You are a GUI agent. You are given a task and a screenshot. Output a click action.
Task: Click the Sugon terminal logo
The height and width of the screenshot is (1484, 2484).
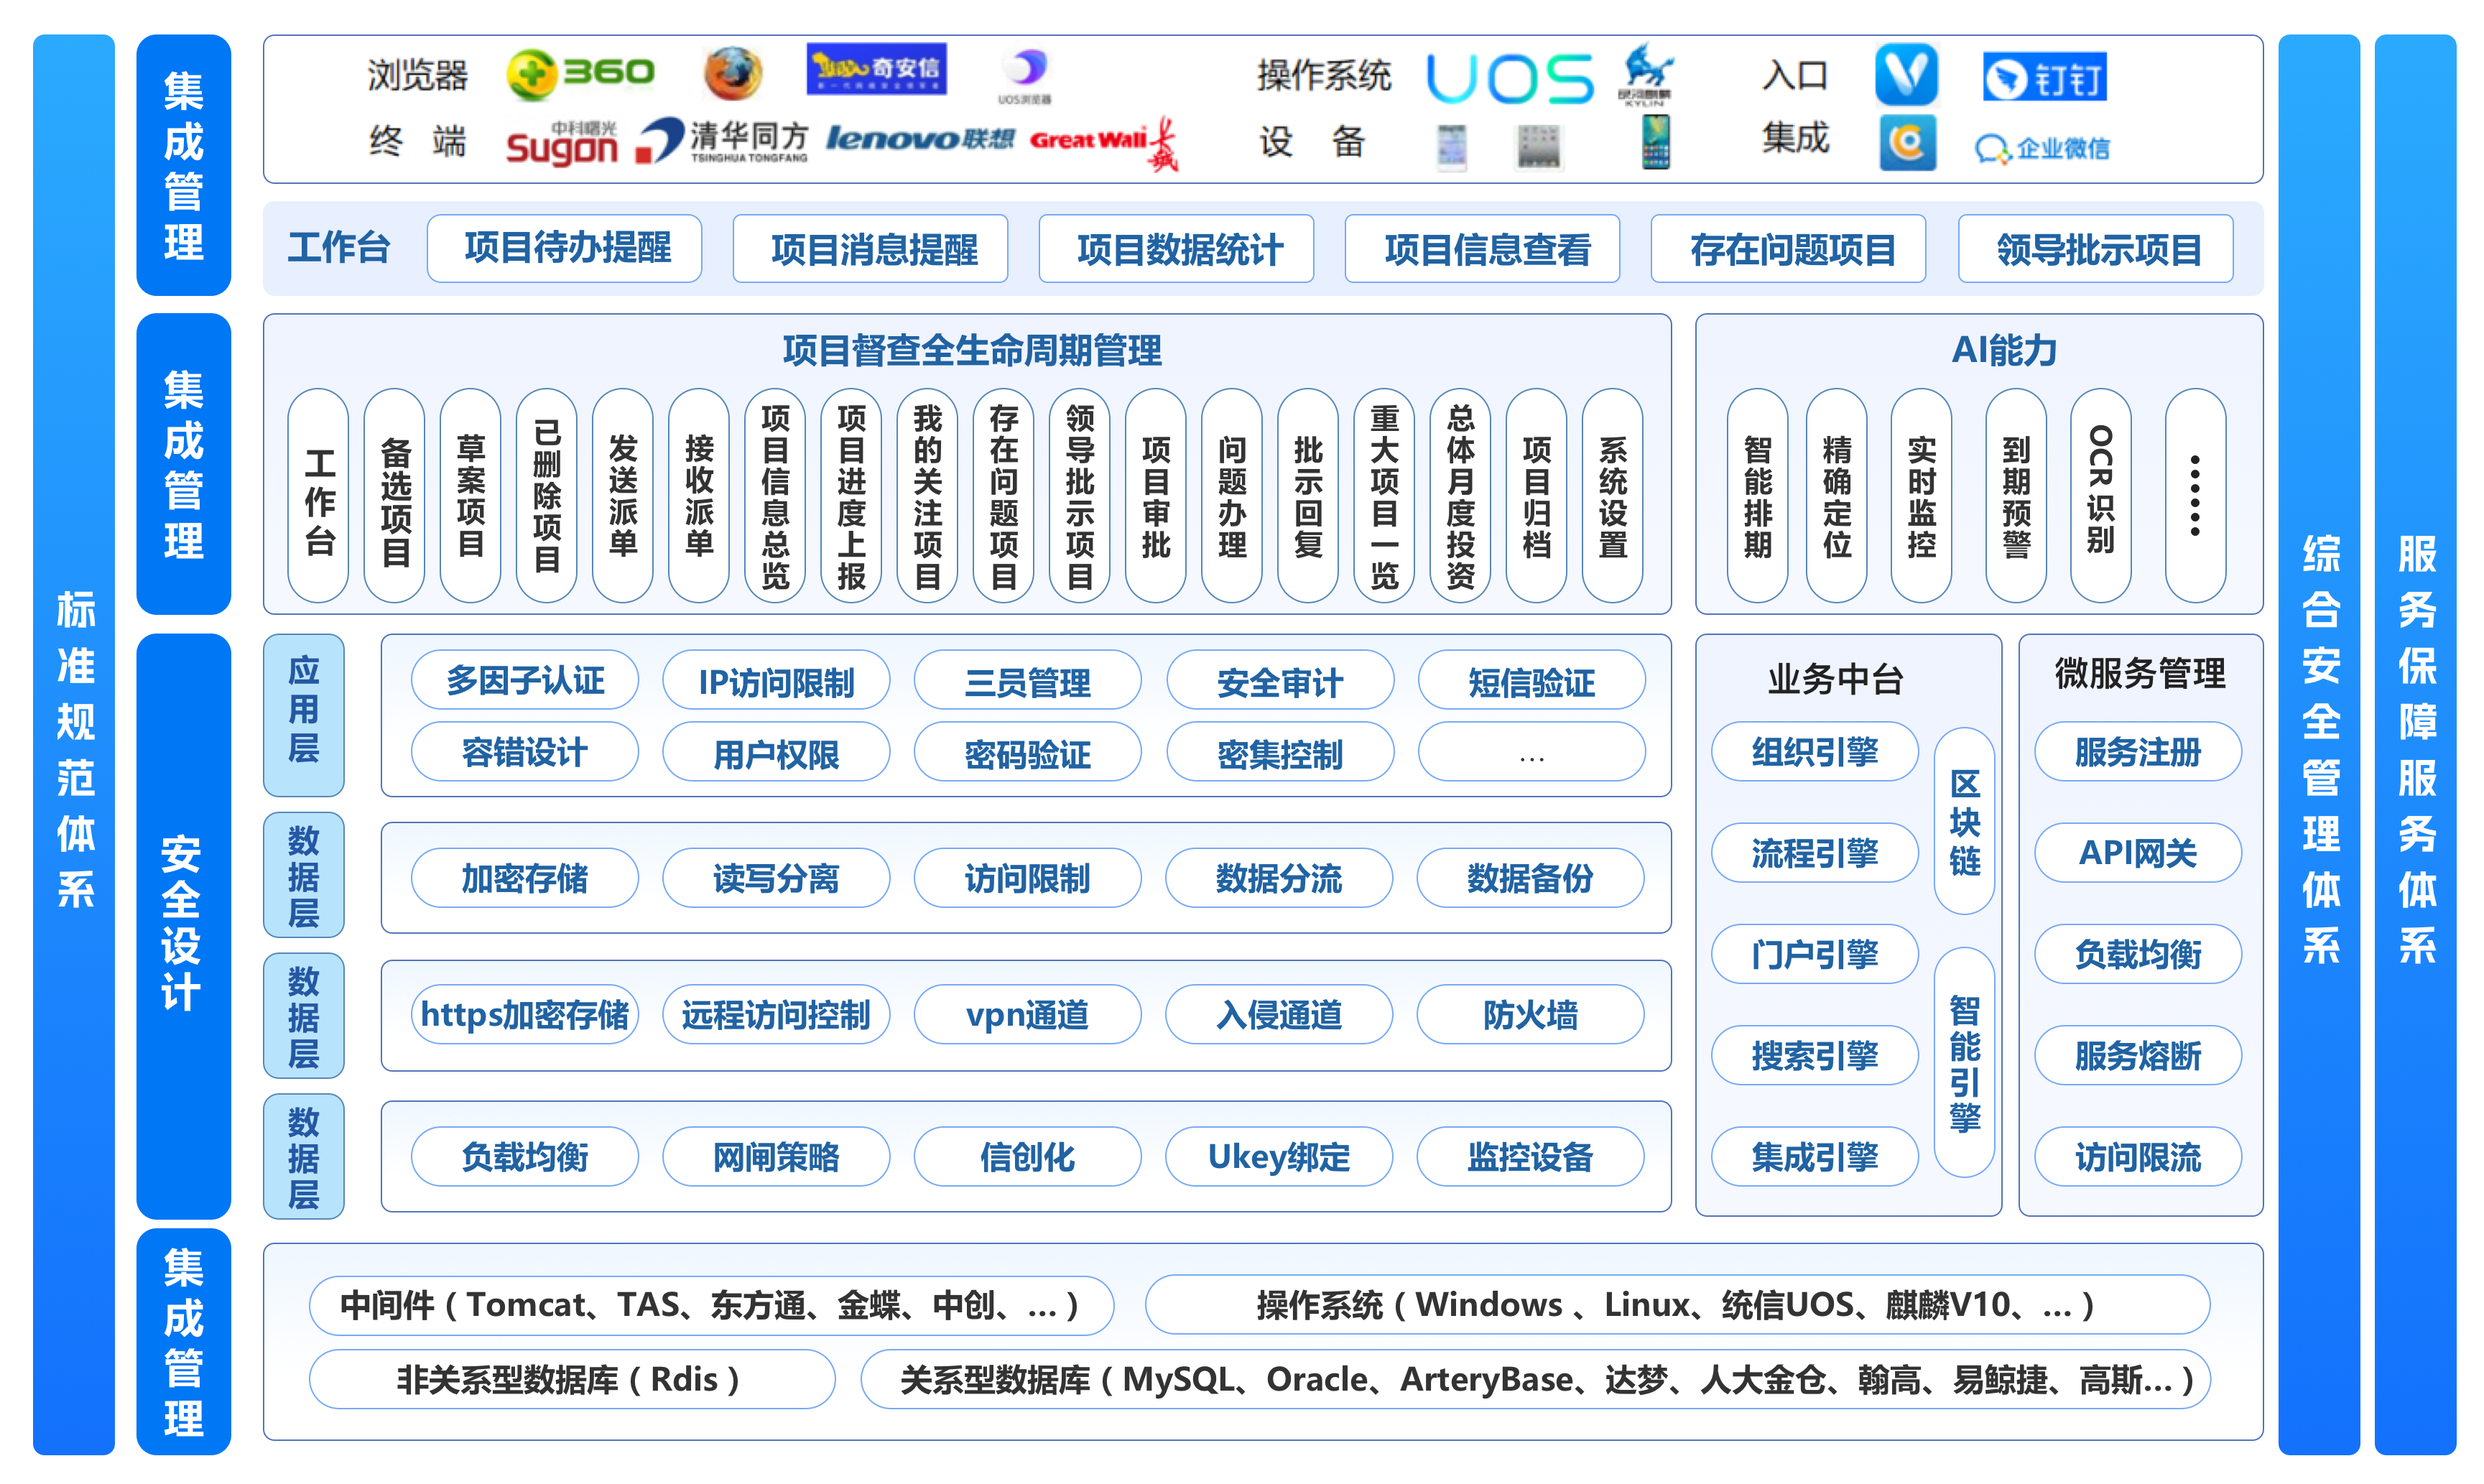[x=562, y=145]
